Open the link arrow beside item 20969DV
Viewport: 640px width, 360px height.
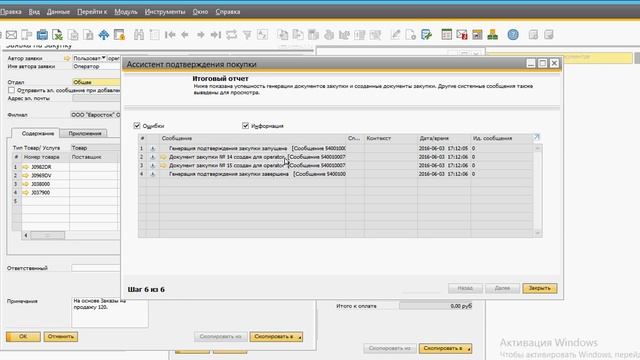[26, 176]
